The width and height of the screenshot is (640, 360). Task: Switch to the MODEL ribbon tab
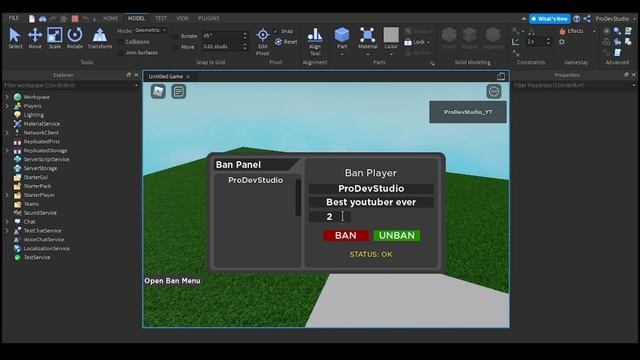[136, 18]
